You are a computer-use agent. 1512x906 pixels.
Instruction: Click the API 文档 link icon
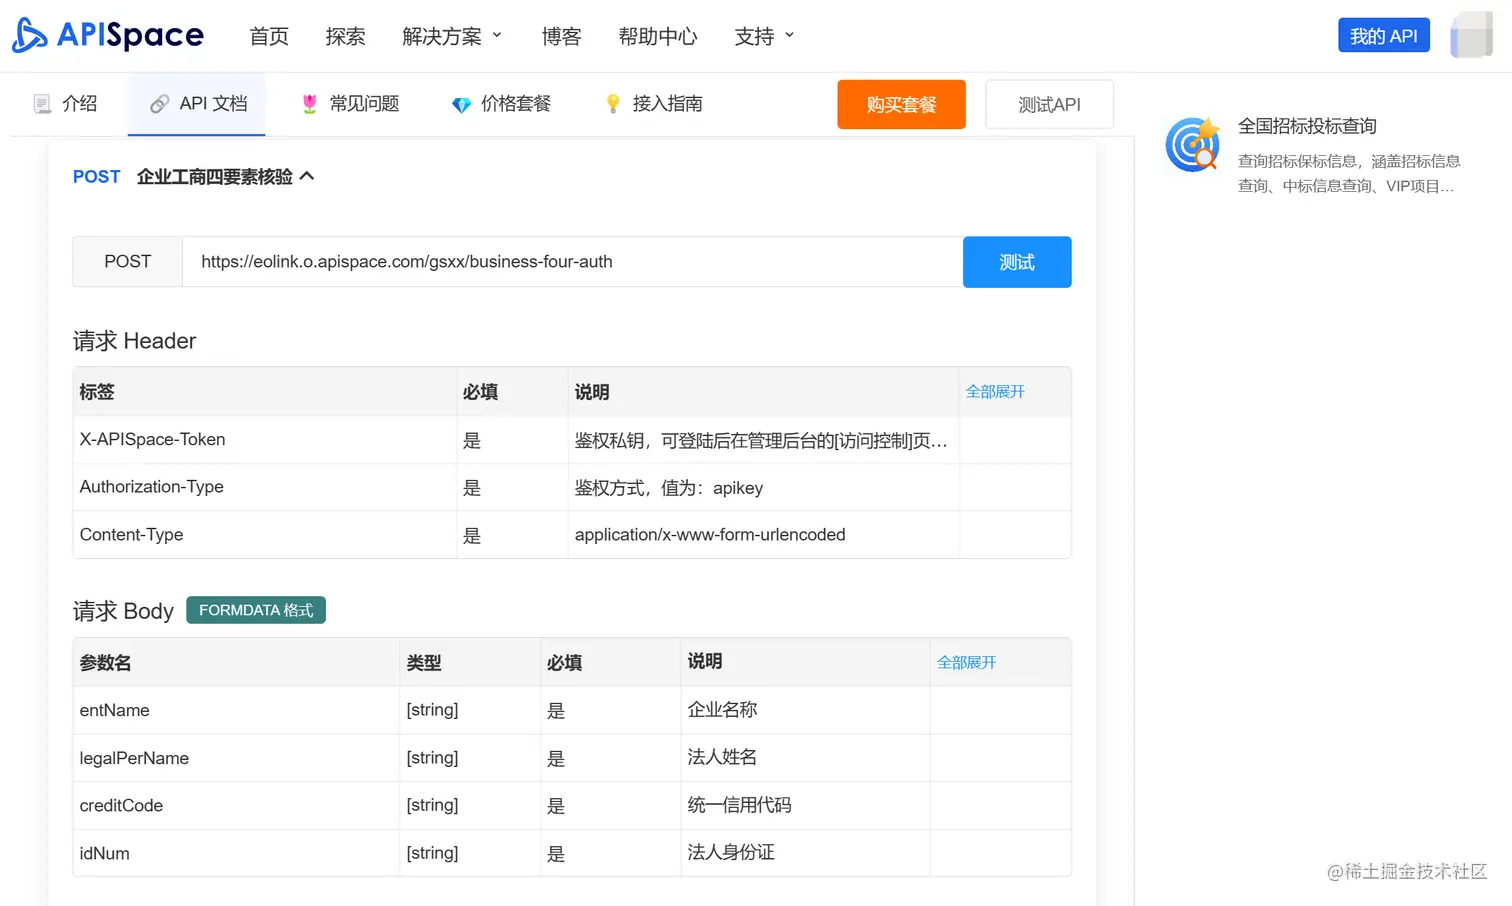tap(159, 104)
